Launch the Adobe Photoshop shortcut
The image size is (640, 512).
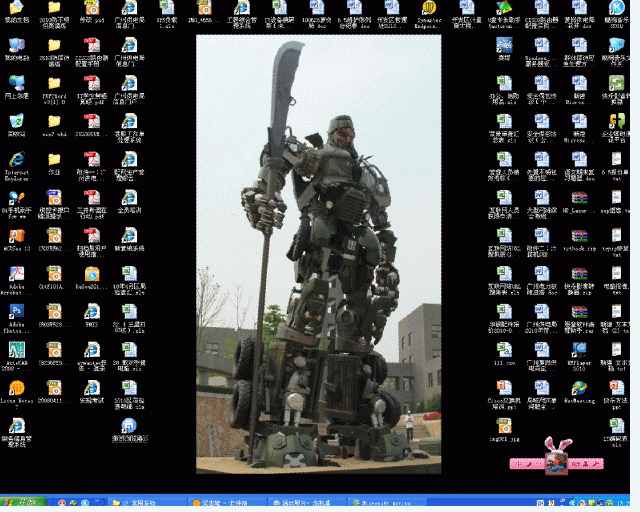[x=17, y=318]
